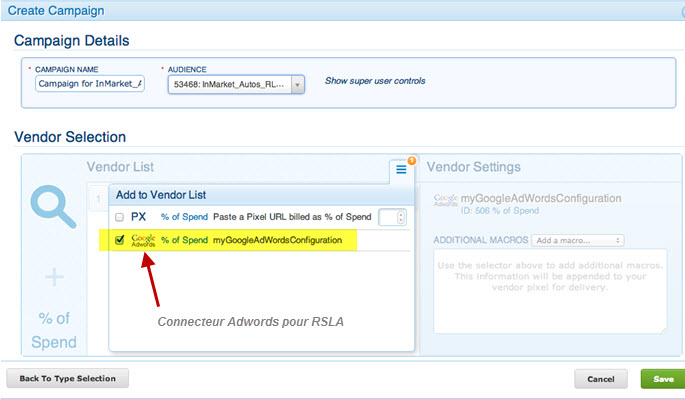This screenshot has height=399, width=685.
Task: Click Paste a Pixel URL description text
Action: pos(292,217)
